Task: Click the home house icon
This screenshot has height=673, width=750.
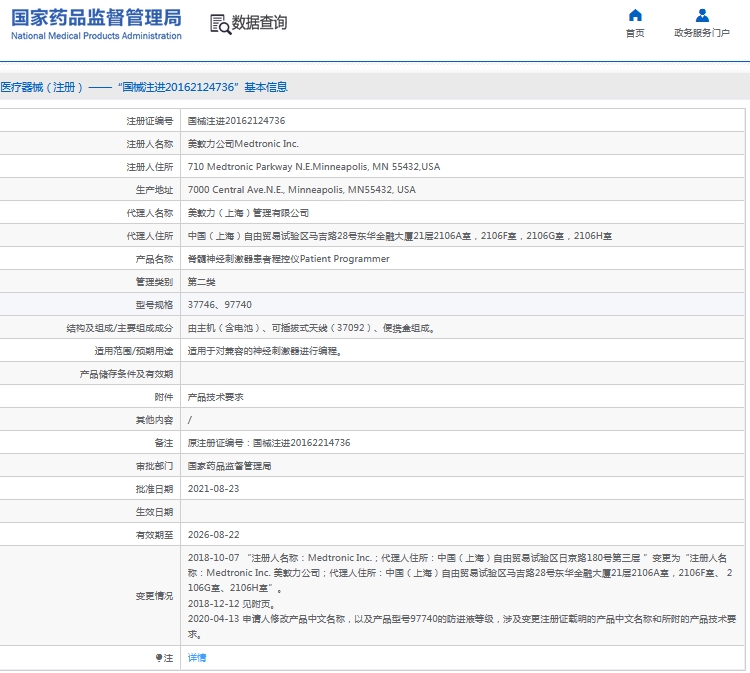Action: pyautogui.click(x=635, y=15)
